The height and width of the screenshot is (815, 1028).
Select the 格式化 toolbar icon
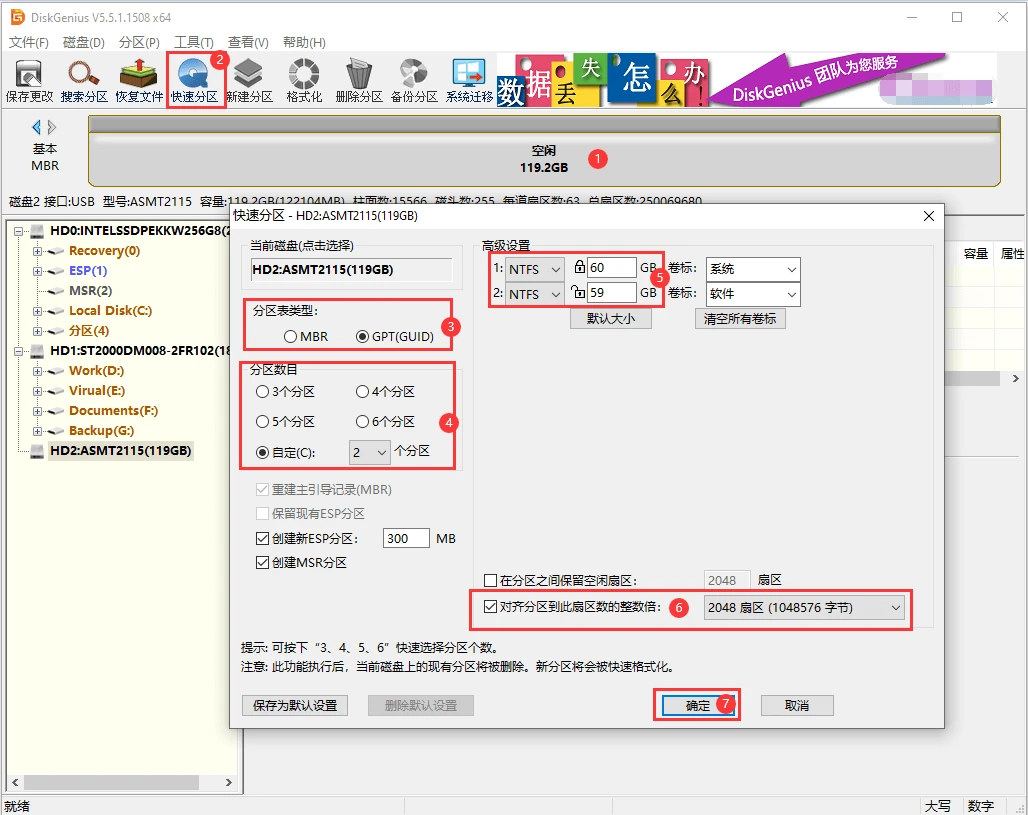pyautogui.click(x=304, y=78)
